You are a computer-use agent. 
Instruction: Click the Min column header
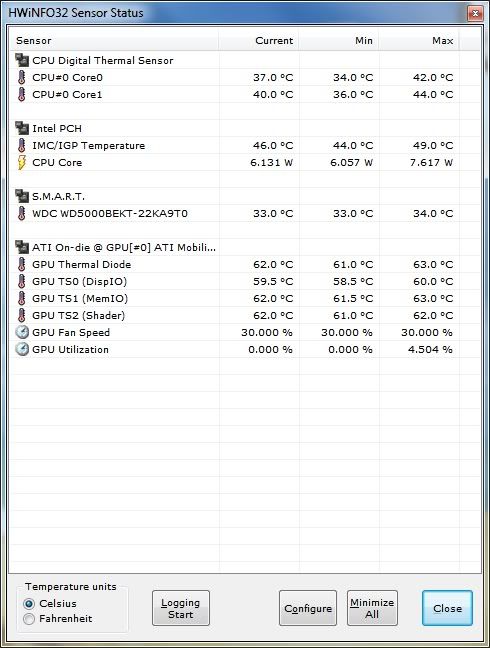coord(339,40)
